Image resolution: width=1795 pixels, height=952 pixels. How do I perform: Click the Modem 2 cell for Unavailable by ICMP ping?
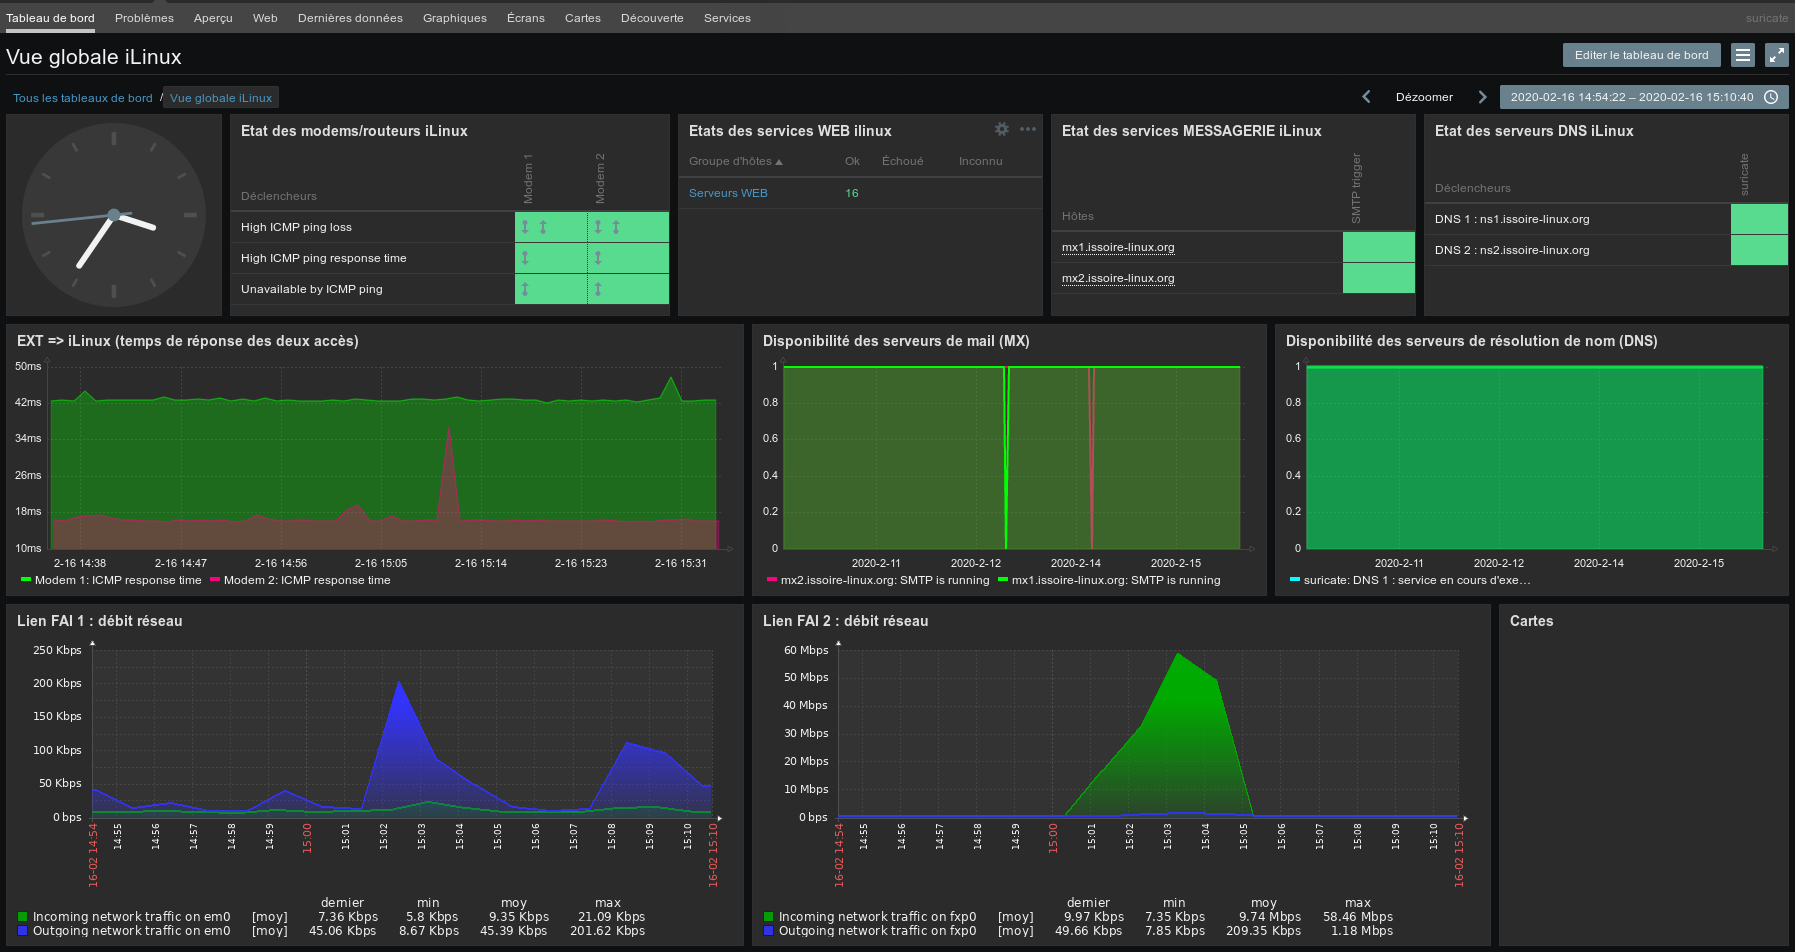[628, 289]
